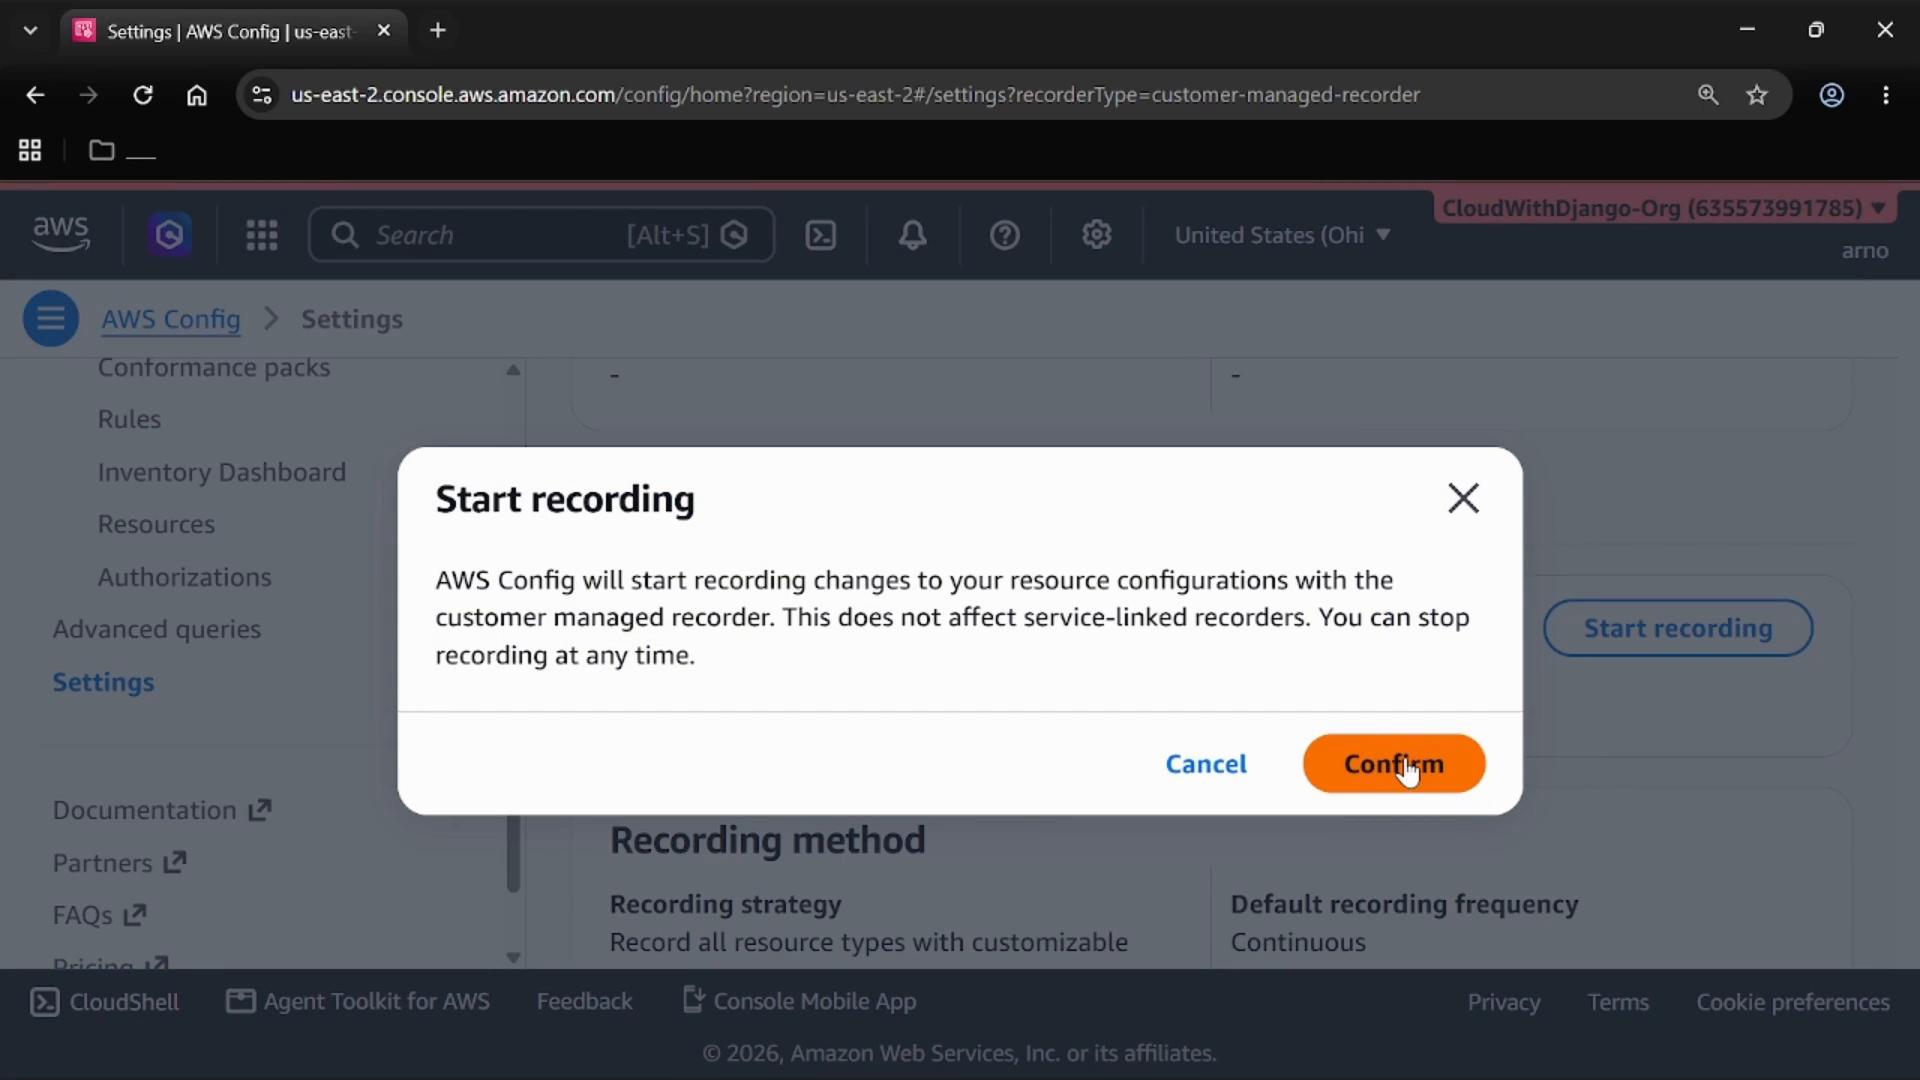Open the notifications bell
The image size is (1920, 1080).
(912, 235)
